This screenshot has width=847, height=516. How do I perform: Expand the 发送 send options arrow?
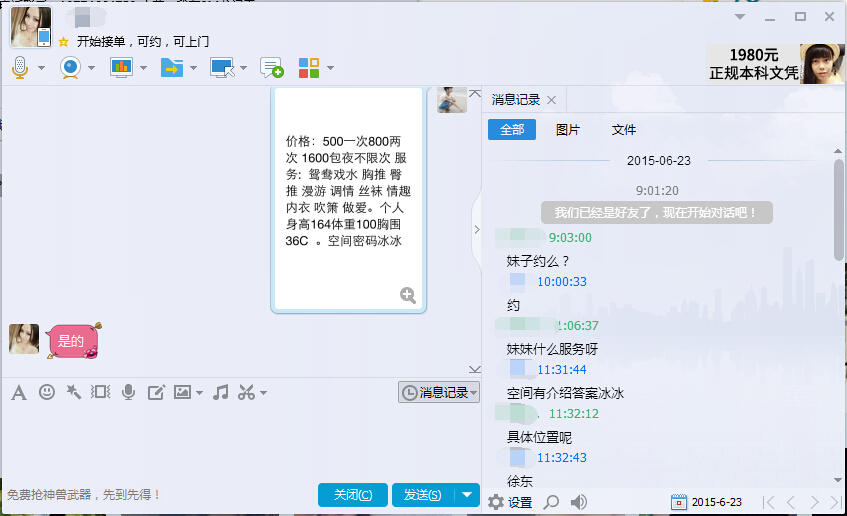[x=467, y=494]
